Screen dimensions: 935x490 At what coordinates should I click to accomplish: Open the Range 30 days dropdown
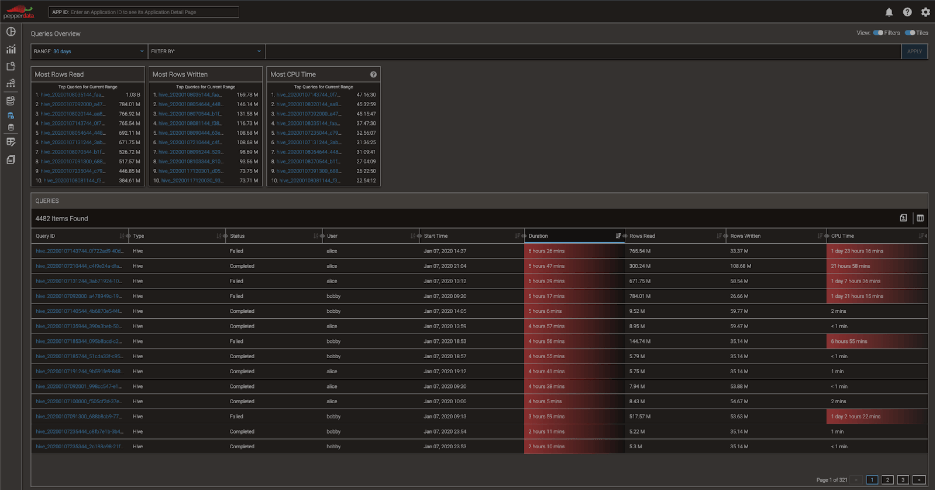tap(89, 51)
